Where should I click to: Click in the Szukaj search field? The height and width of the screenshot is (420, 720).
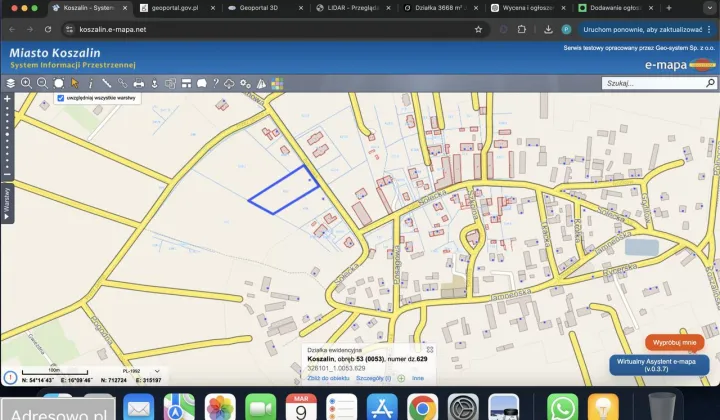coord(650,84)
